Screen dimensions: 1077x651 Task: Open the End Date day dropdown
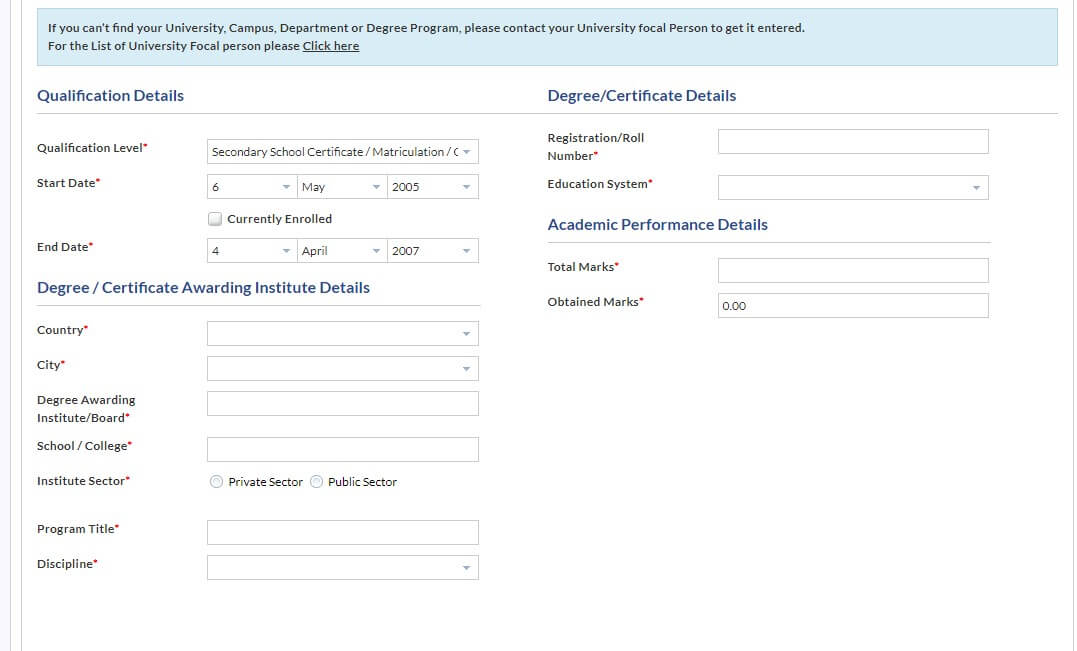tap(252, 251)
